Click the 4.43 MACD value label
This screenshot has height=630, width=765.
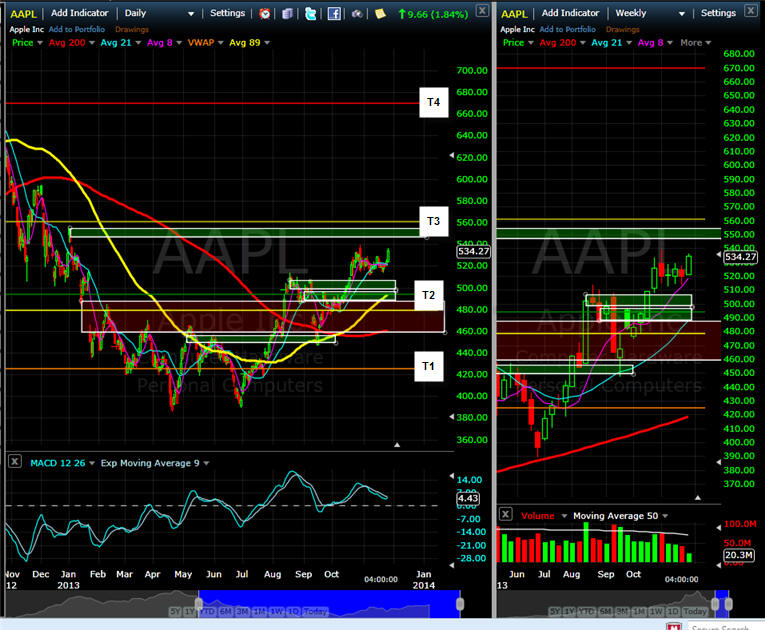(x=468, y=498)
